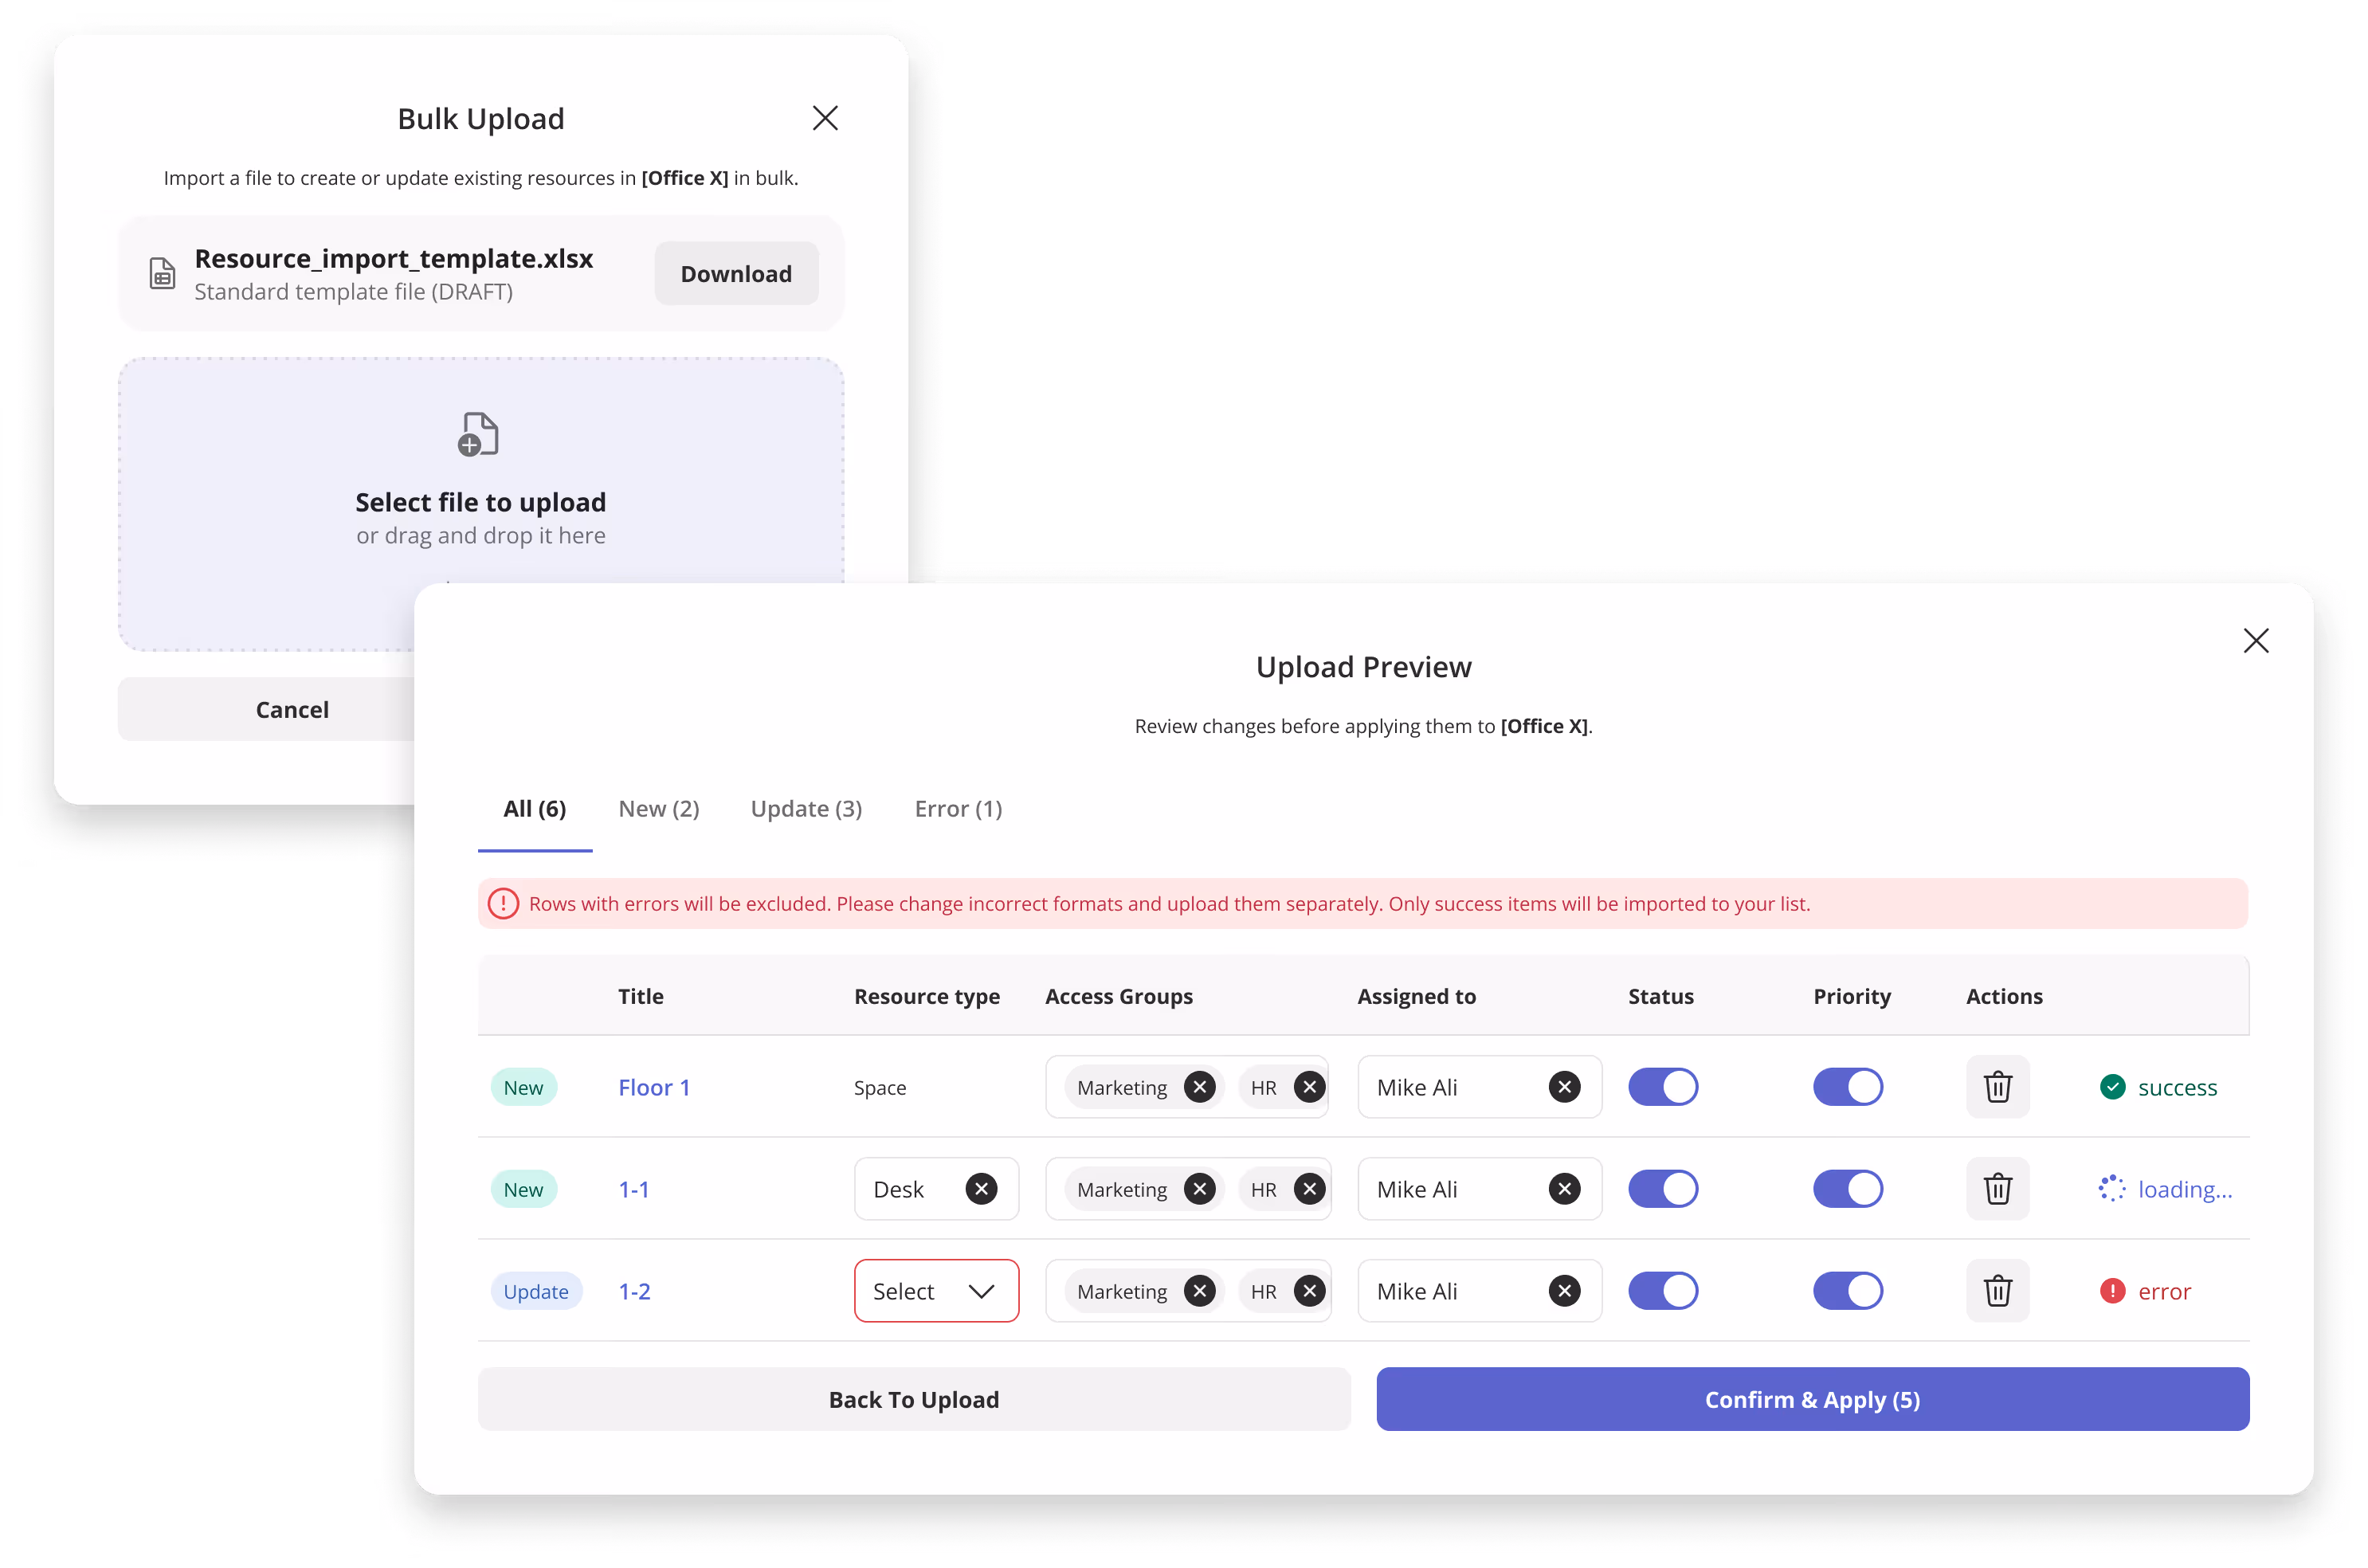Image resolution: width=2368 pixels, height=1568 pixels.
Task: Click Confirm & Apply (5) button
Action: coord(1812,1399)
